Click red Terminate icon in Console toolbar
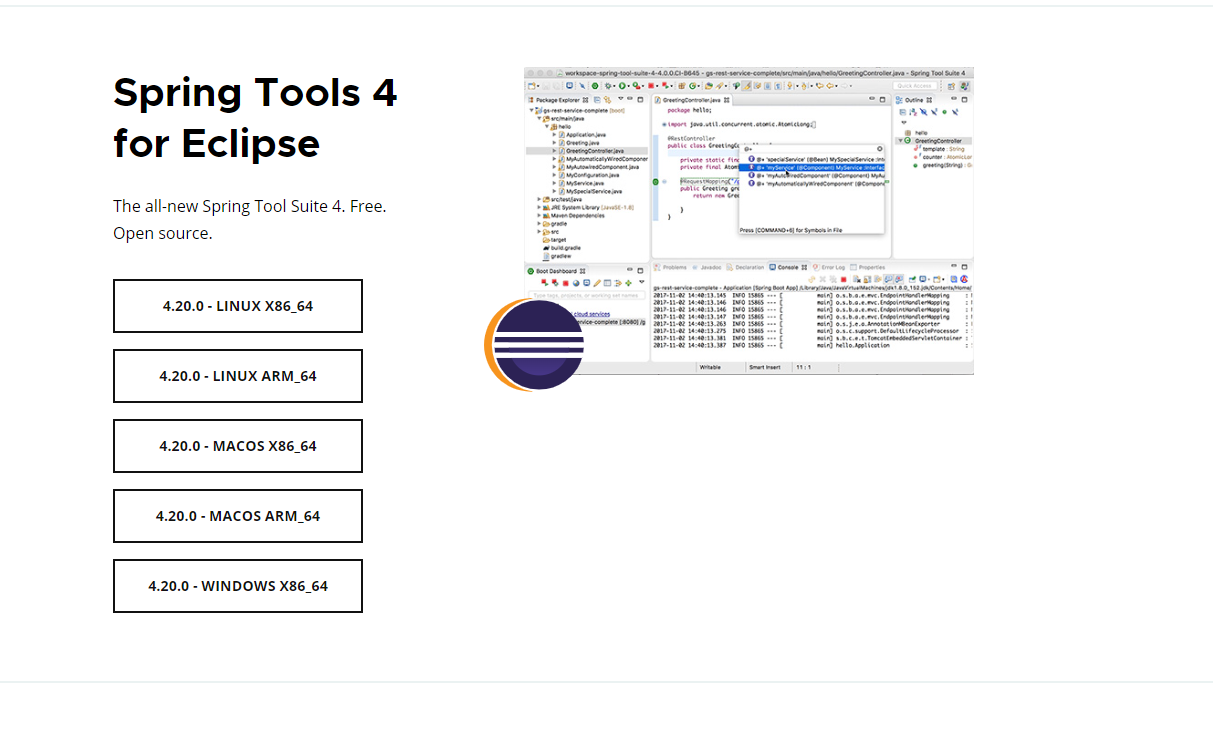The width and height of the screenshot is (1213, 734). 843,279
